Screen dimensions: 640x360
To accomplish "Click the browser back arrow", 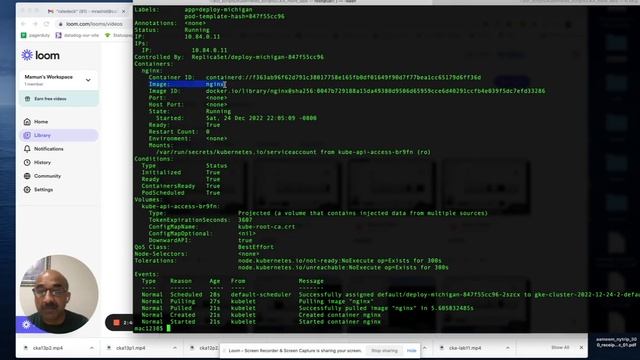I will pos(23,24).
